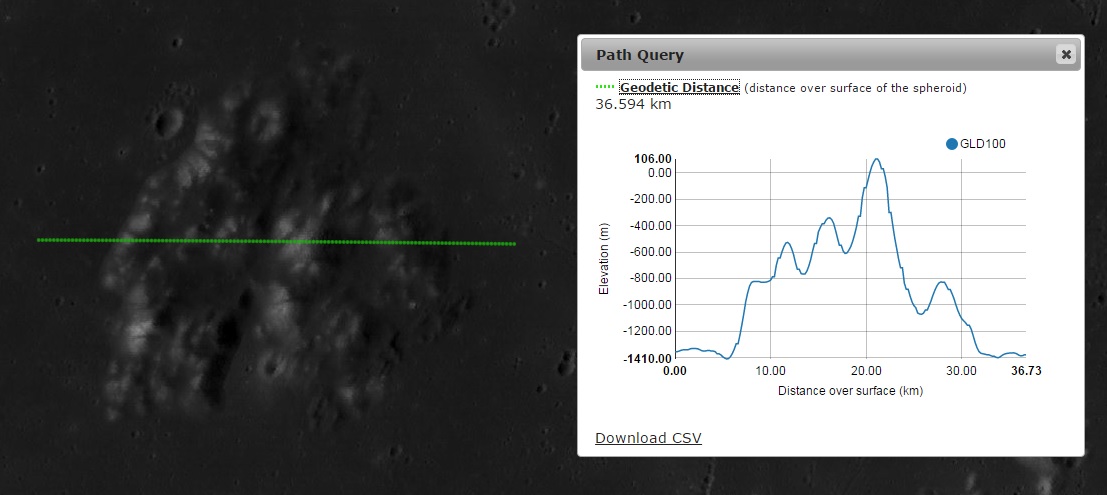Select the -800.00 elevation tick label
The image size is (1107, 495).
tap(650, 278)
